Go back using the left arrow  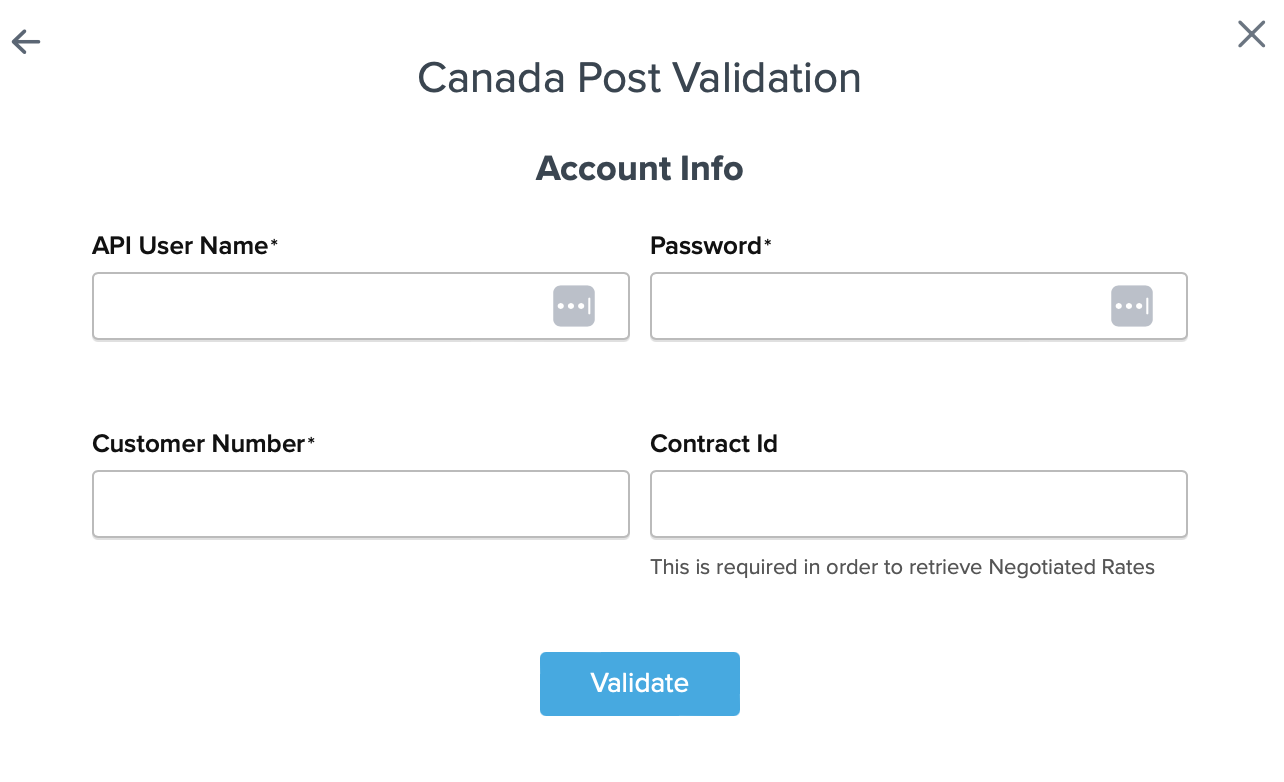(26, 41)
